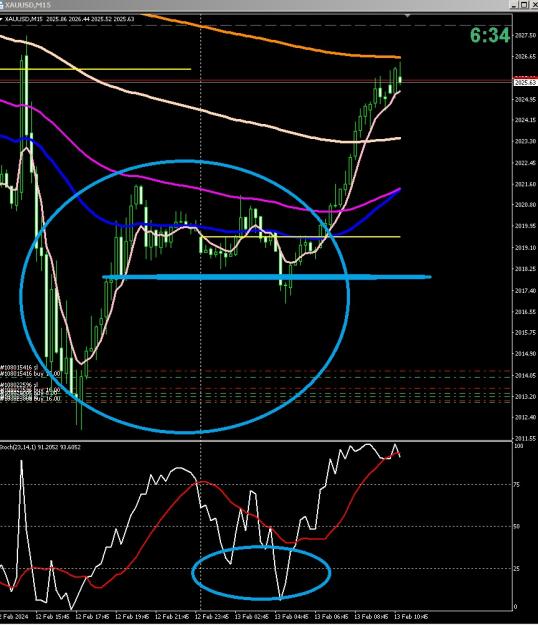
Task: Click the 12 Feb 23:45 time axis label
Action: 212,617
